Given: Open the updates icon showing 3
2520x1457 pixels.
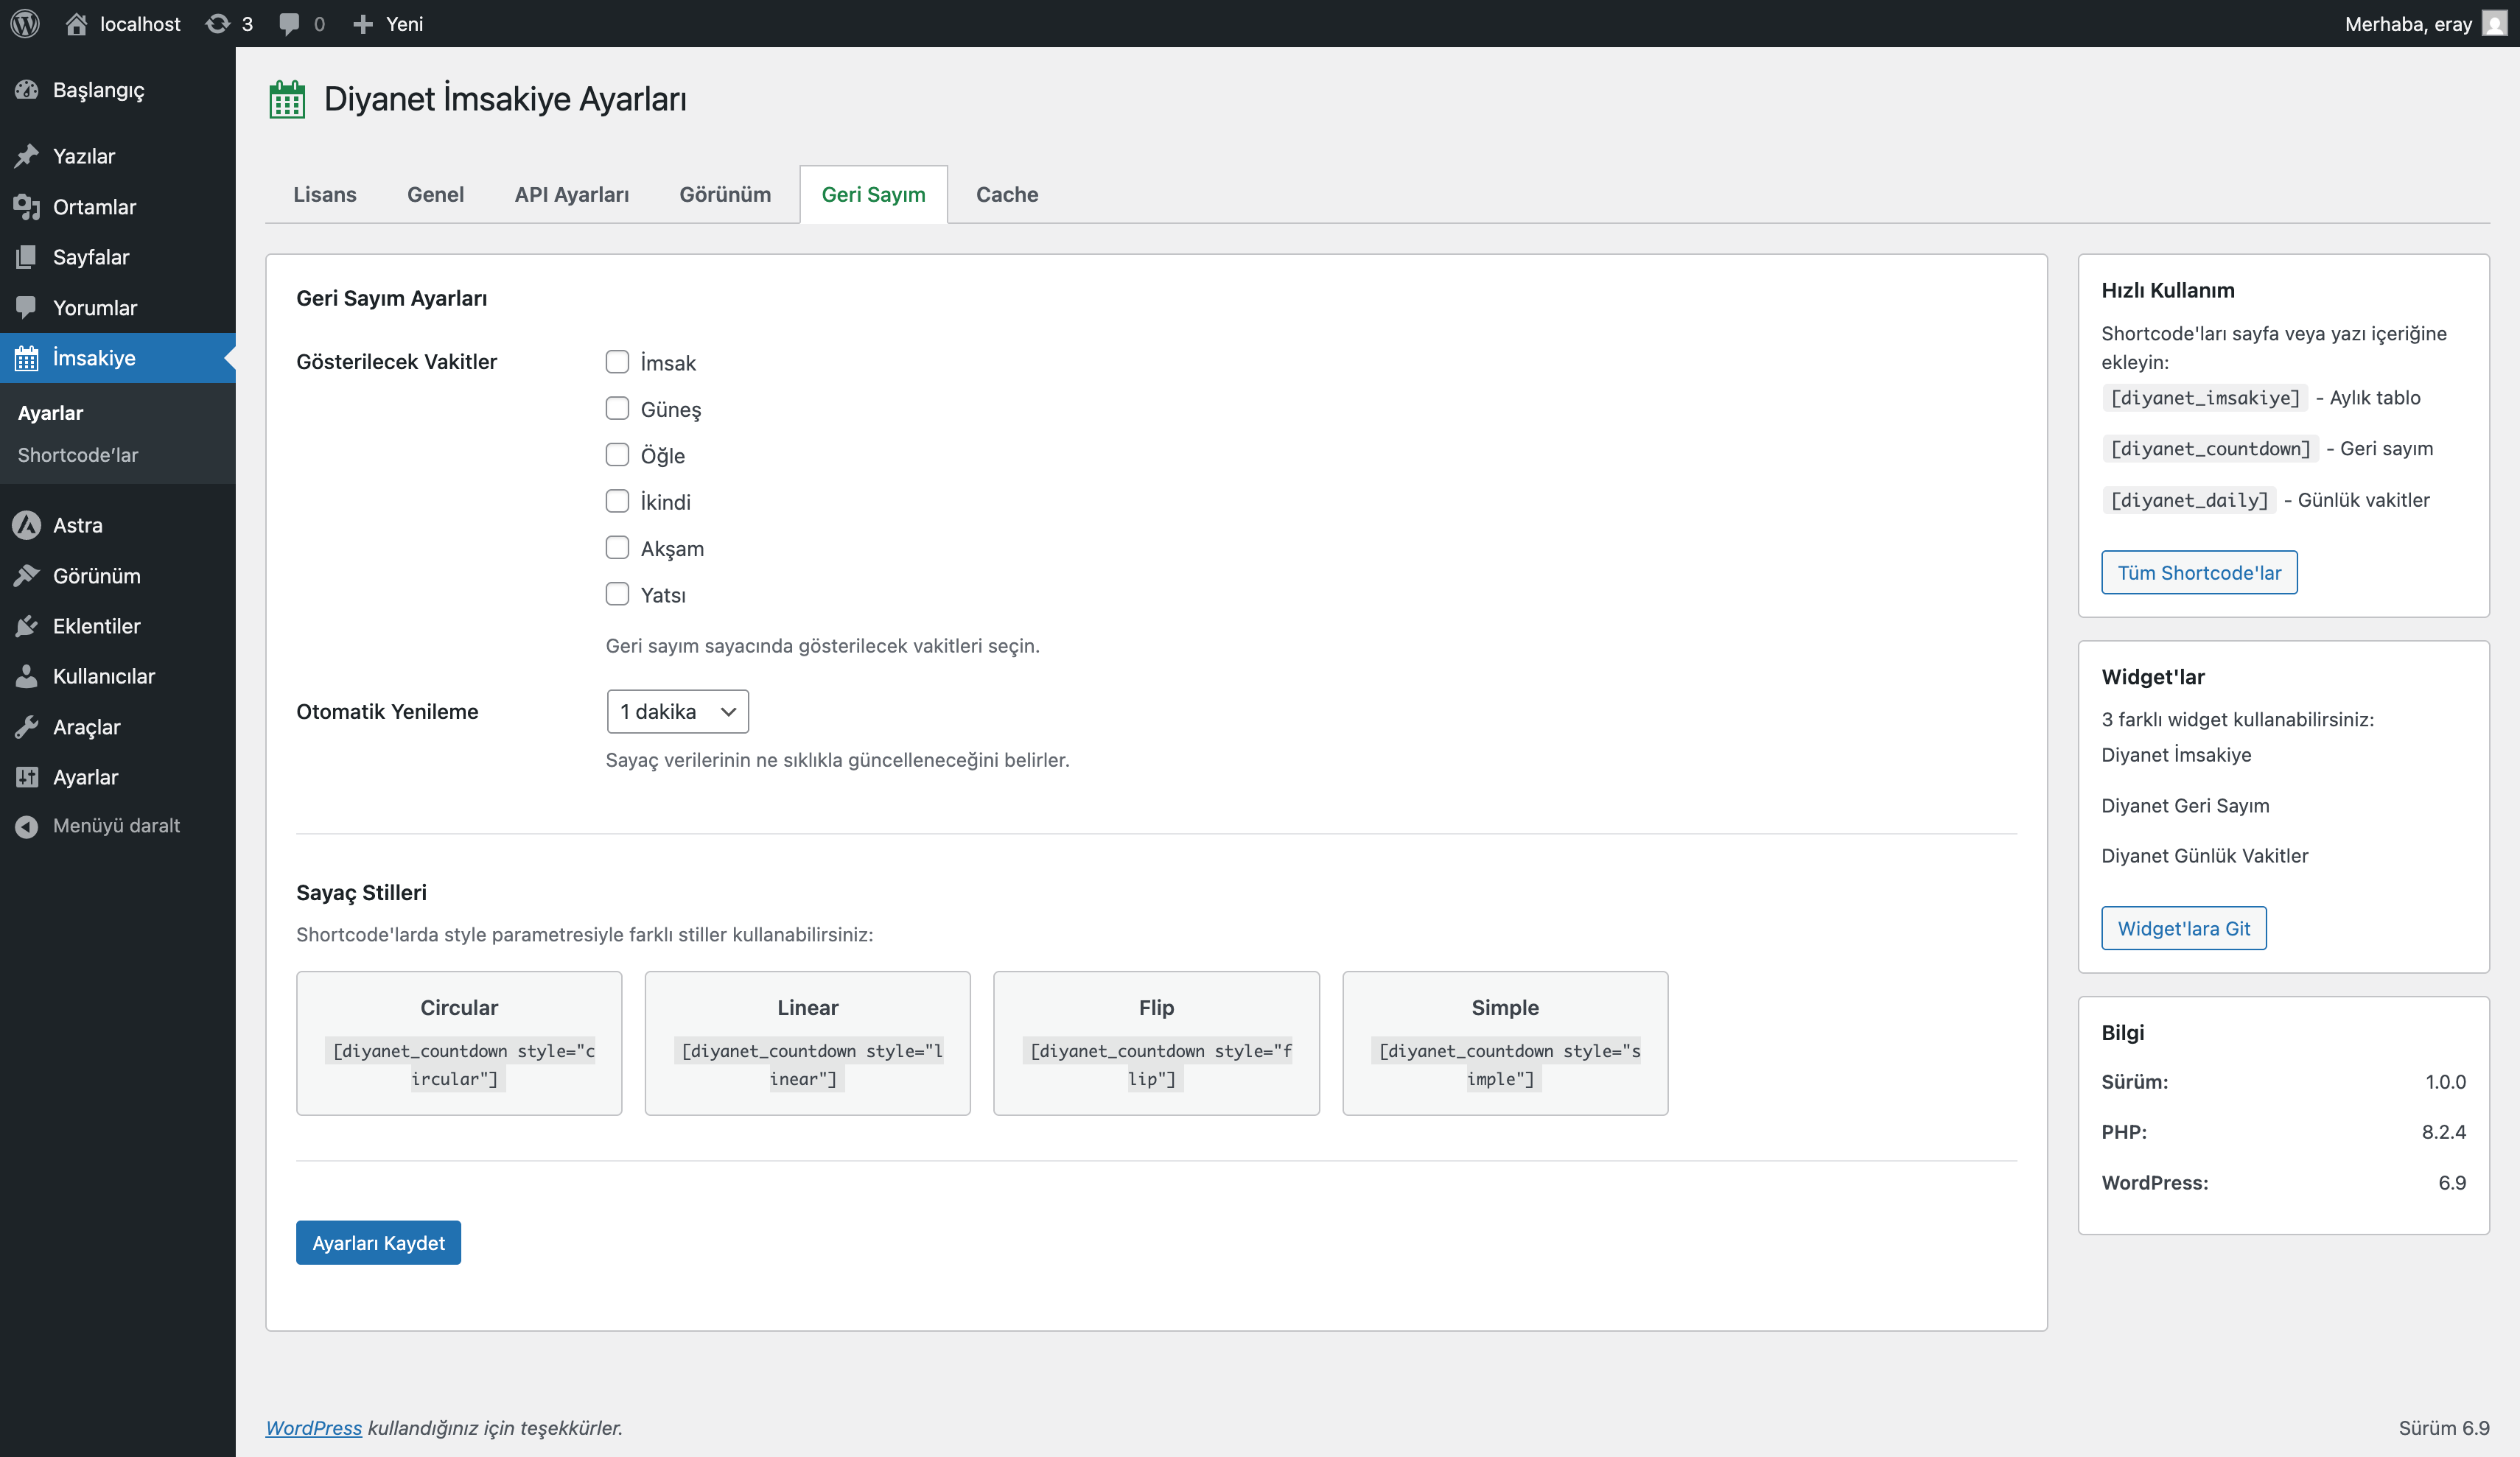Looking at the screenshot, I should point(217,23).
